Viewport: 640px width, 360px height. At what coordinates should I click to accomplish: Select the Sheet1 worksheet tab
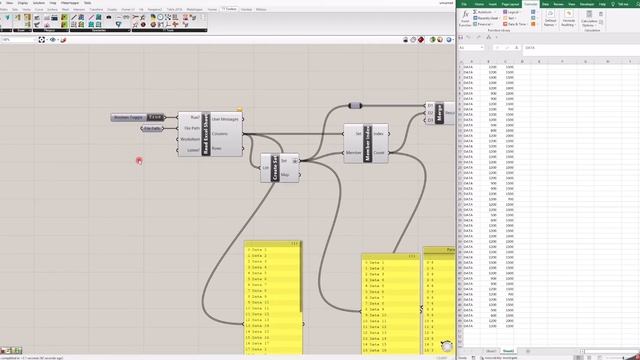(491, 351)
